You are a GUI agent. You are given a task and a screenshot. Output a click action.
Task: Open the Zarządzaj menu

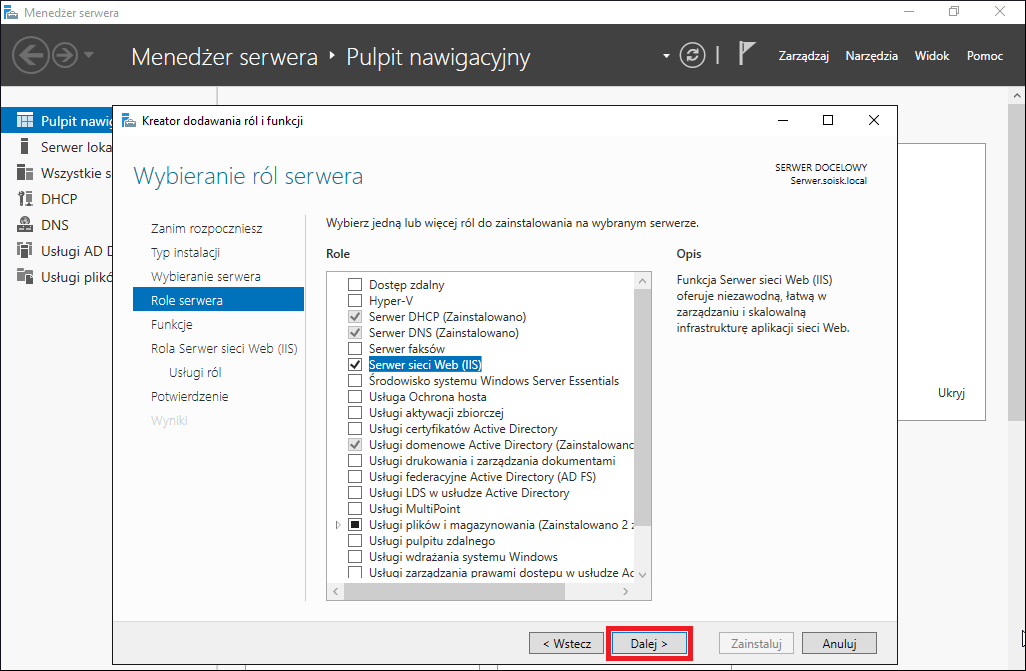click(x=804, y=56)
